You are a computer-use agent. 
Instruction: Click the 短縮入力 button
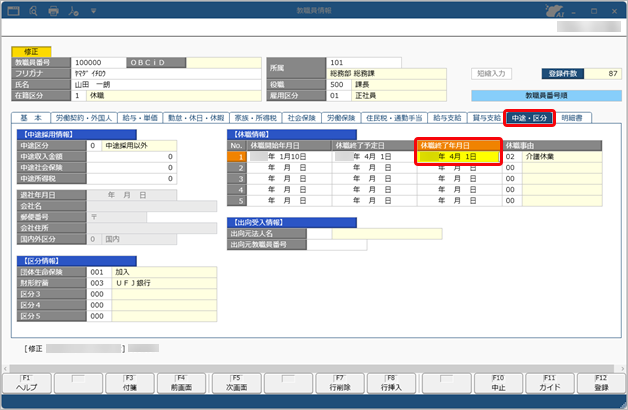pos(492,73)
